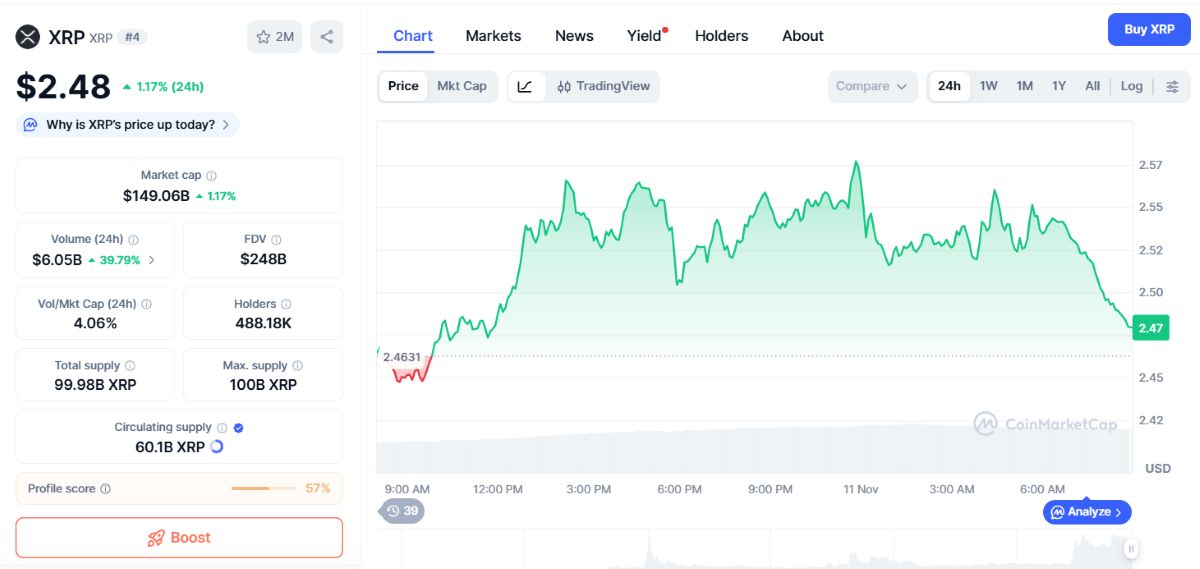Click the #4 rank badge
1200x569 pixels.
[x=131, y=37]
